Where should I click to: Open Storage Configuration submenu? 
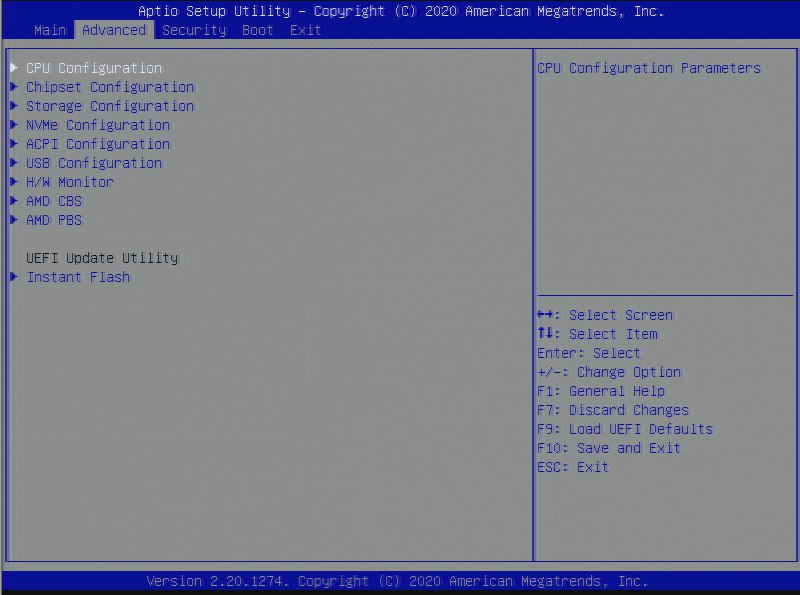click(x=110, y=106)
